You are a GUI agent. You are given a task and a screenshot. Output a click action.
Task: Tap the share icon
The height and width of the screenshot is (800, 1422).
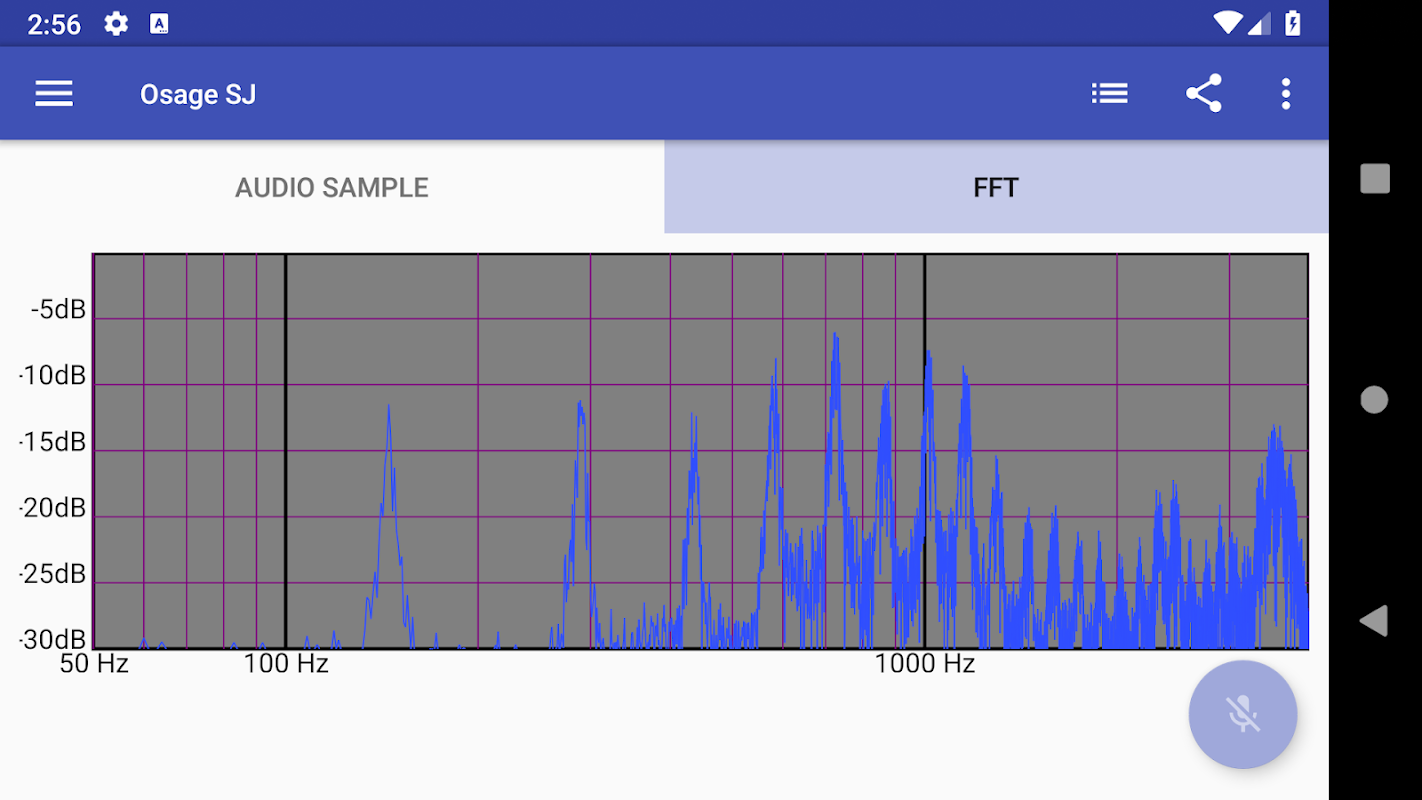[x=1203, y=94]
